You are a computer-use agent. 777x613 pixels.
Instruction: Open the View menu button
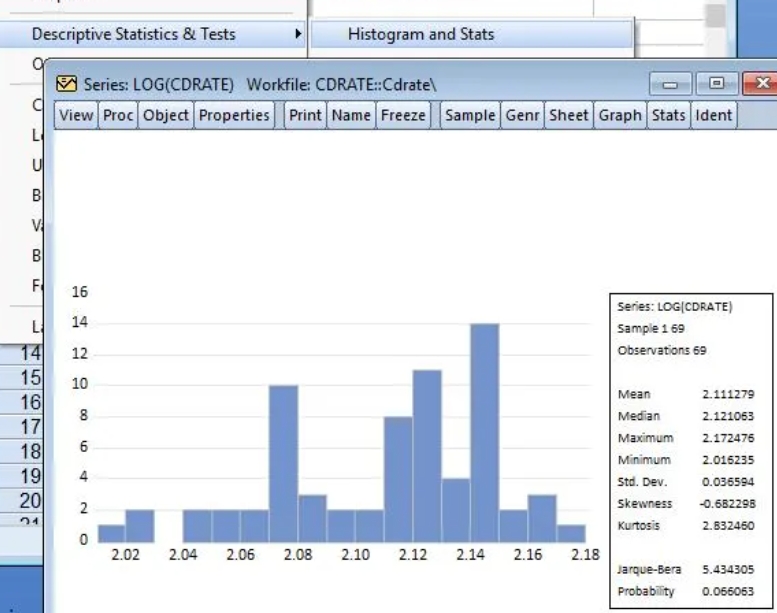click(76, 115)
